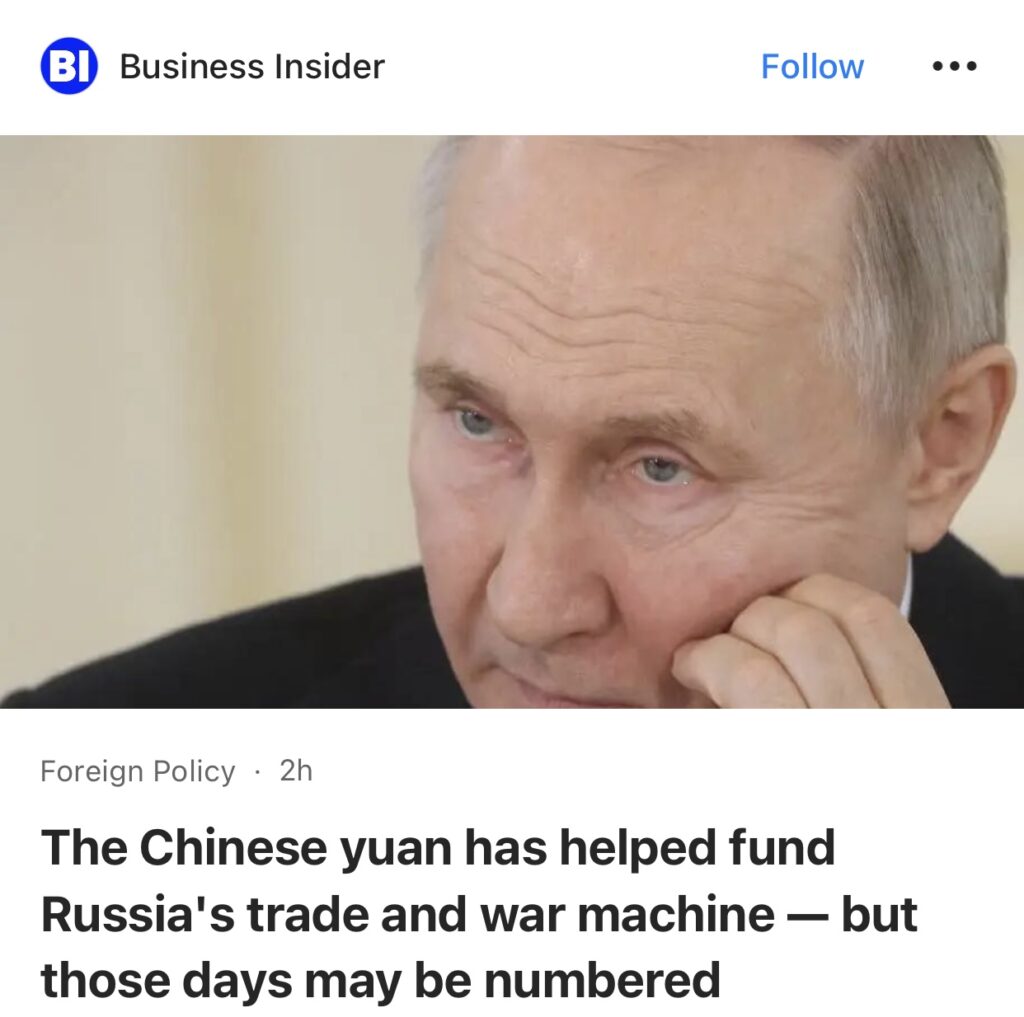The height and width of the screenshot is (1017, 1024).
Task: Open the Chinese yuan headline article
Action: pyautogui.click(x=479, y=912)
